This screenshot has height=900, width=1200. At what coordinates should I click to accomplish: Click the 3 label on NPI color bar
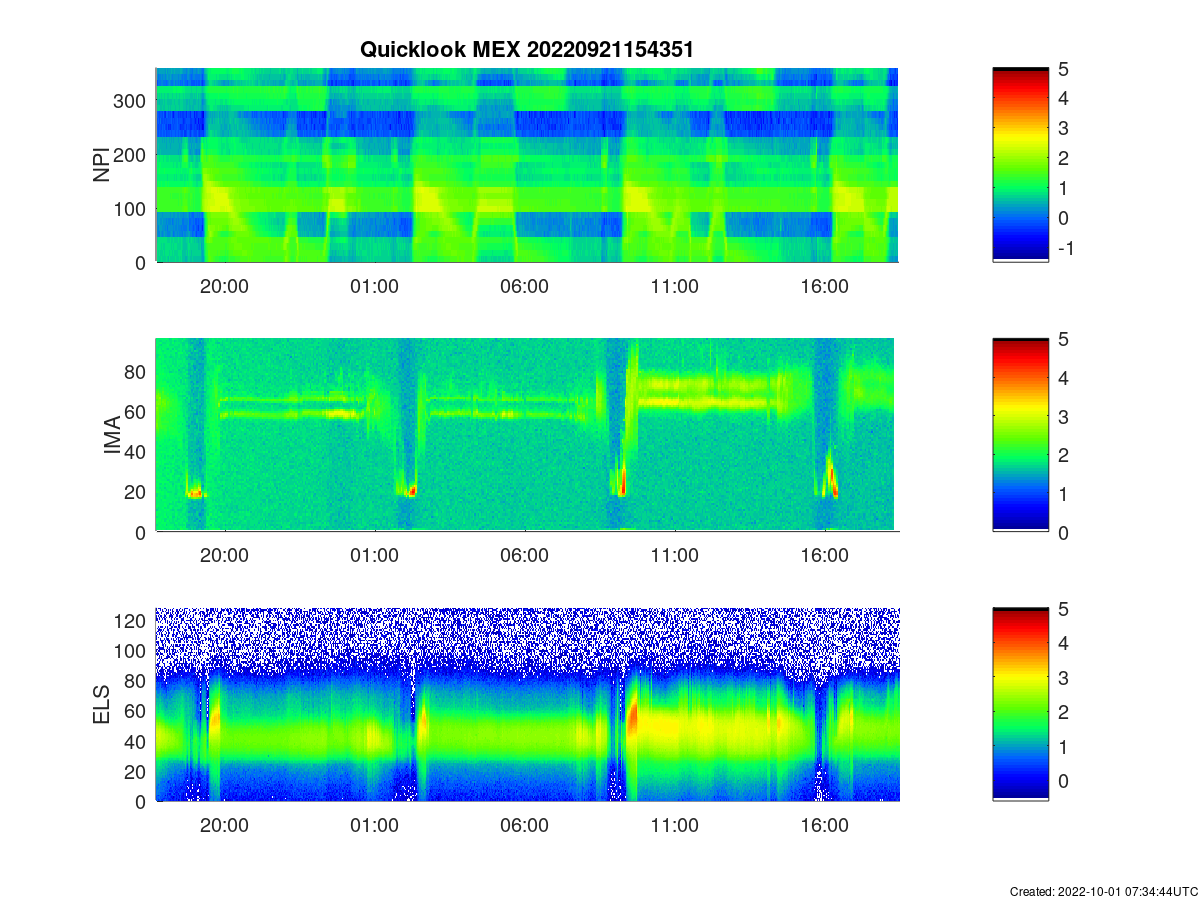(x=1063, y=128)
